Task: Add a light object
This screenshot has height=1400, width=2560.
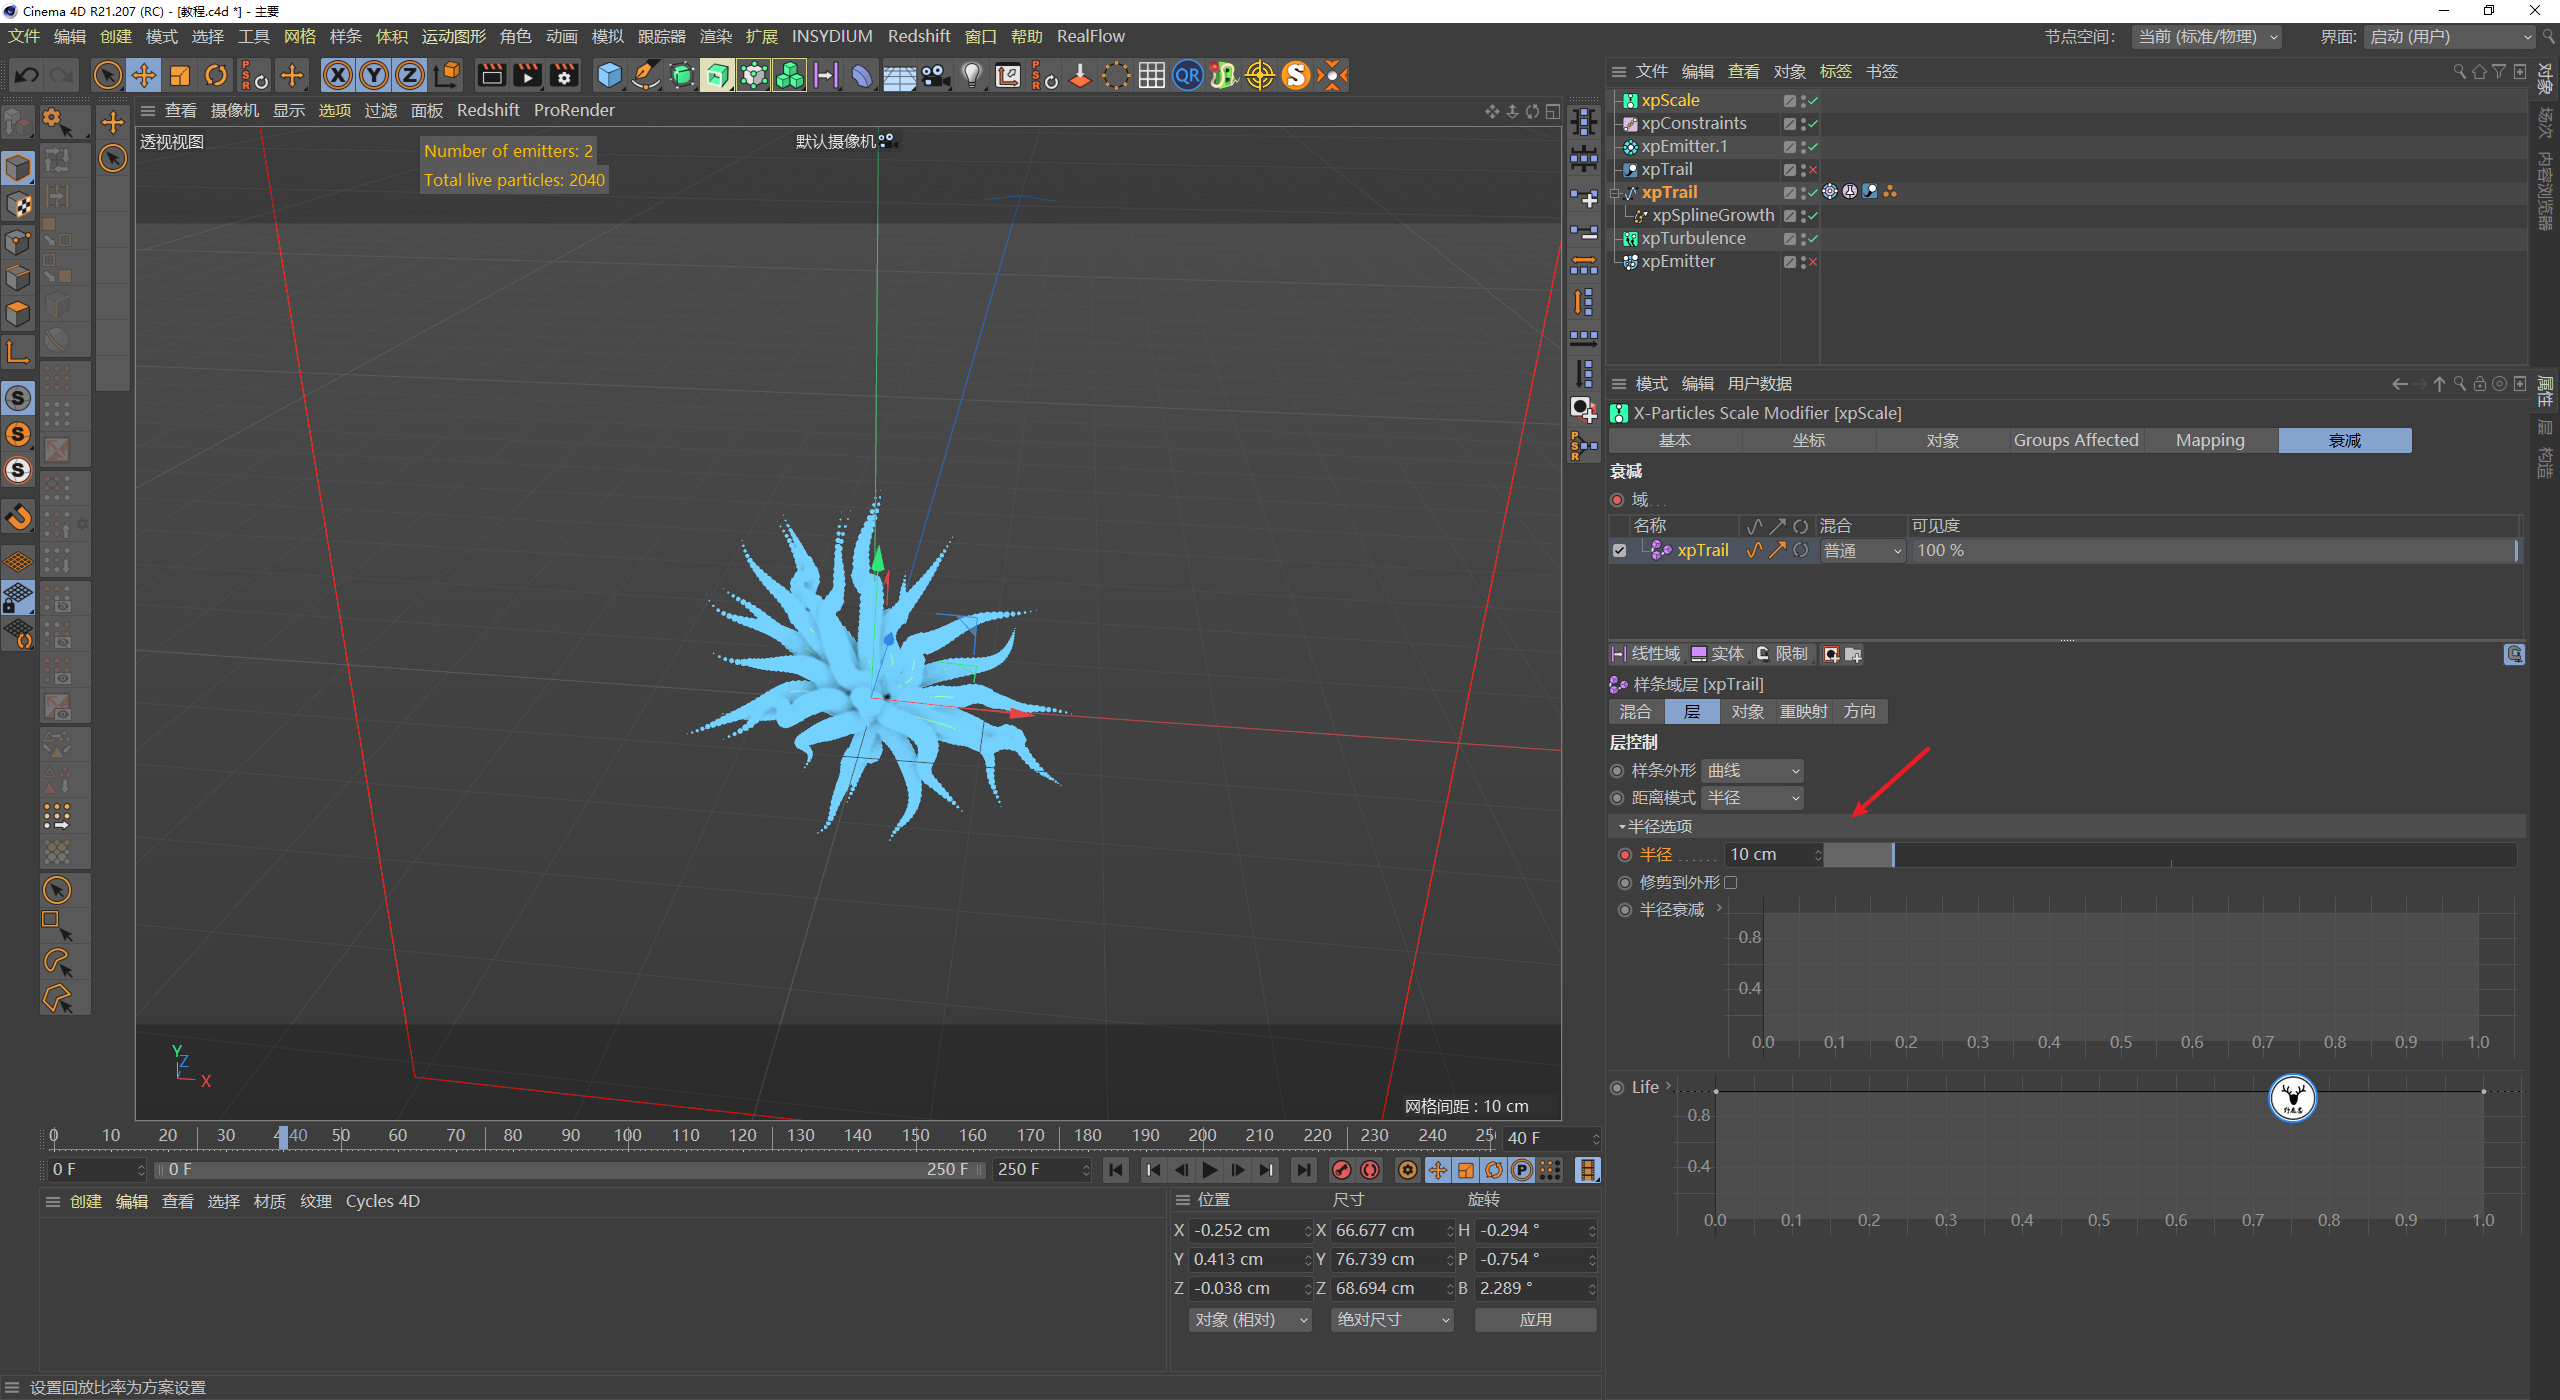Action: point(972,75)
